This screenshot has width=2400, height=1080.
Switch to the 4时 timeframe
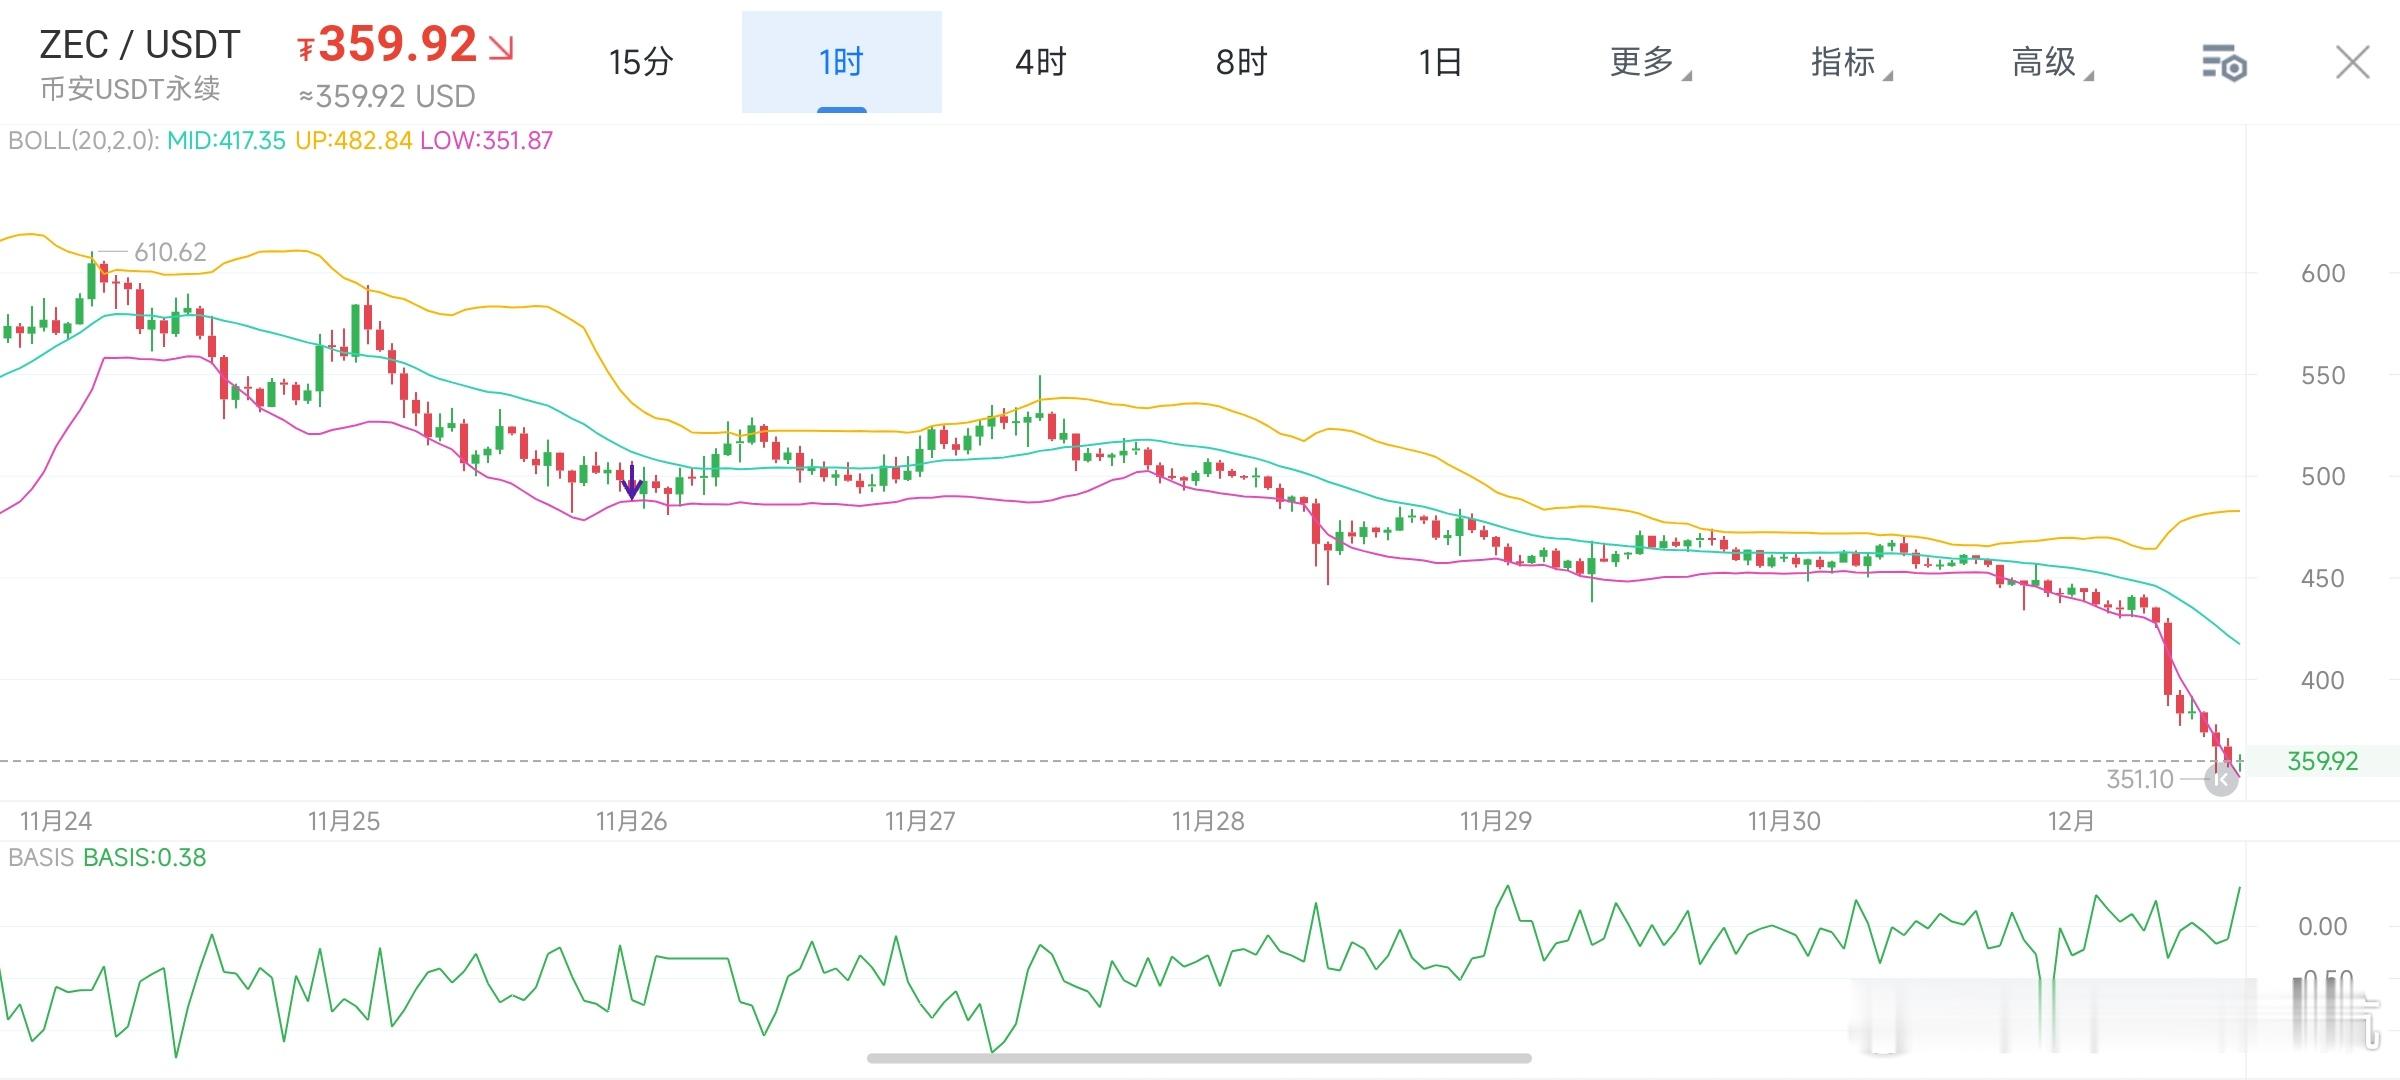coord(1041,62)
